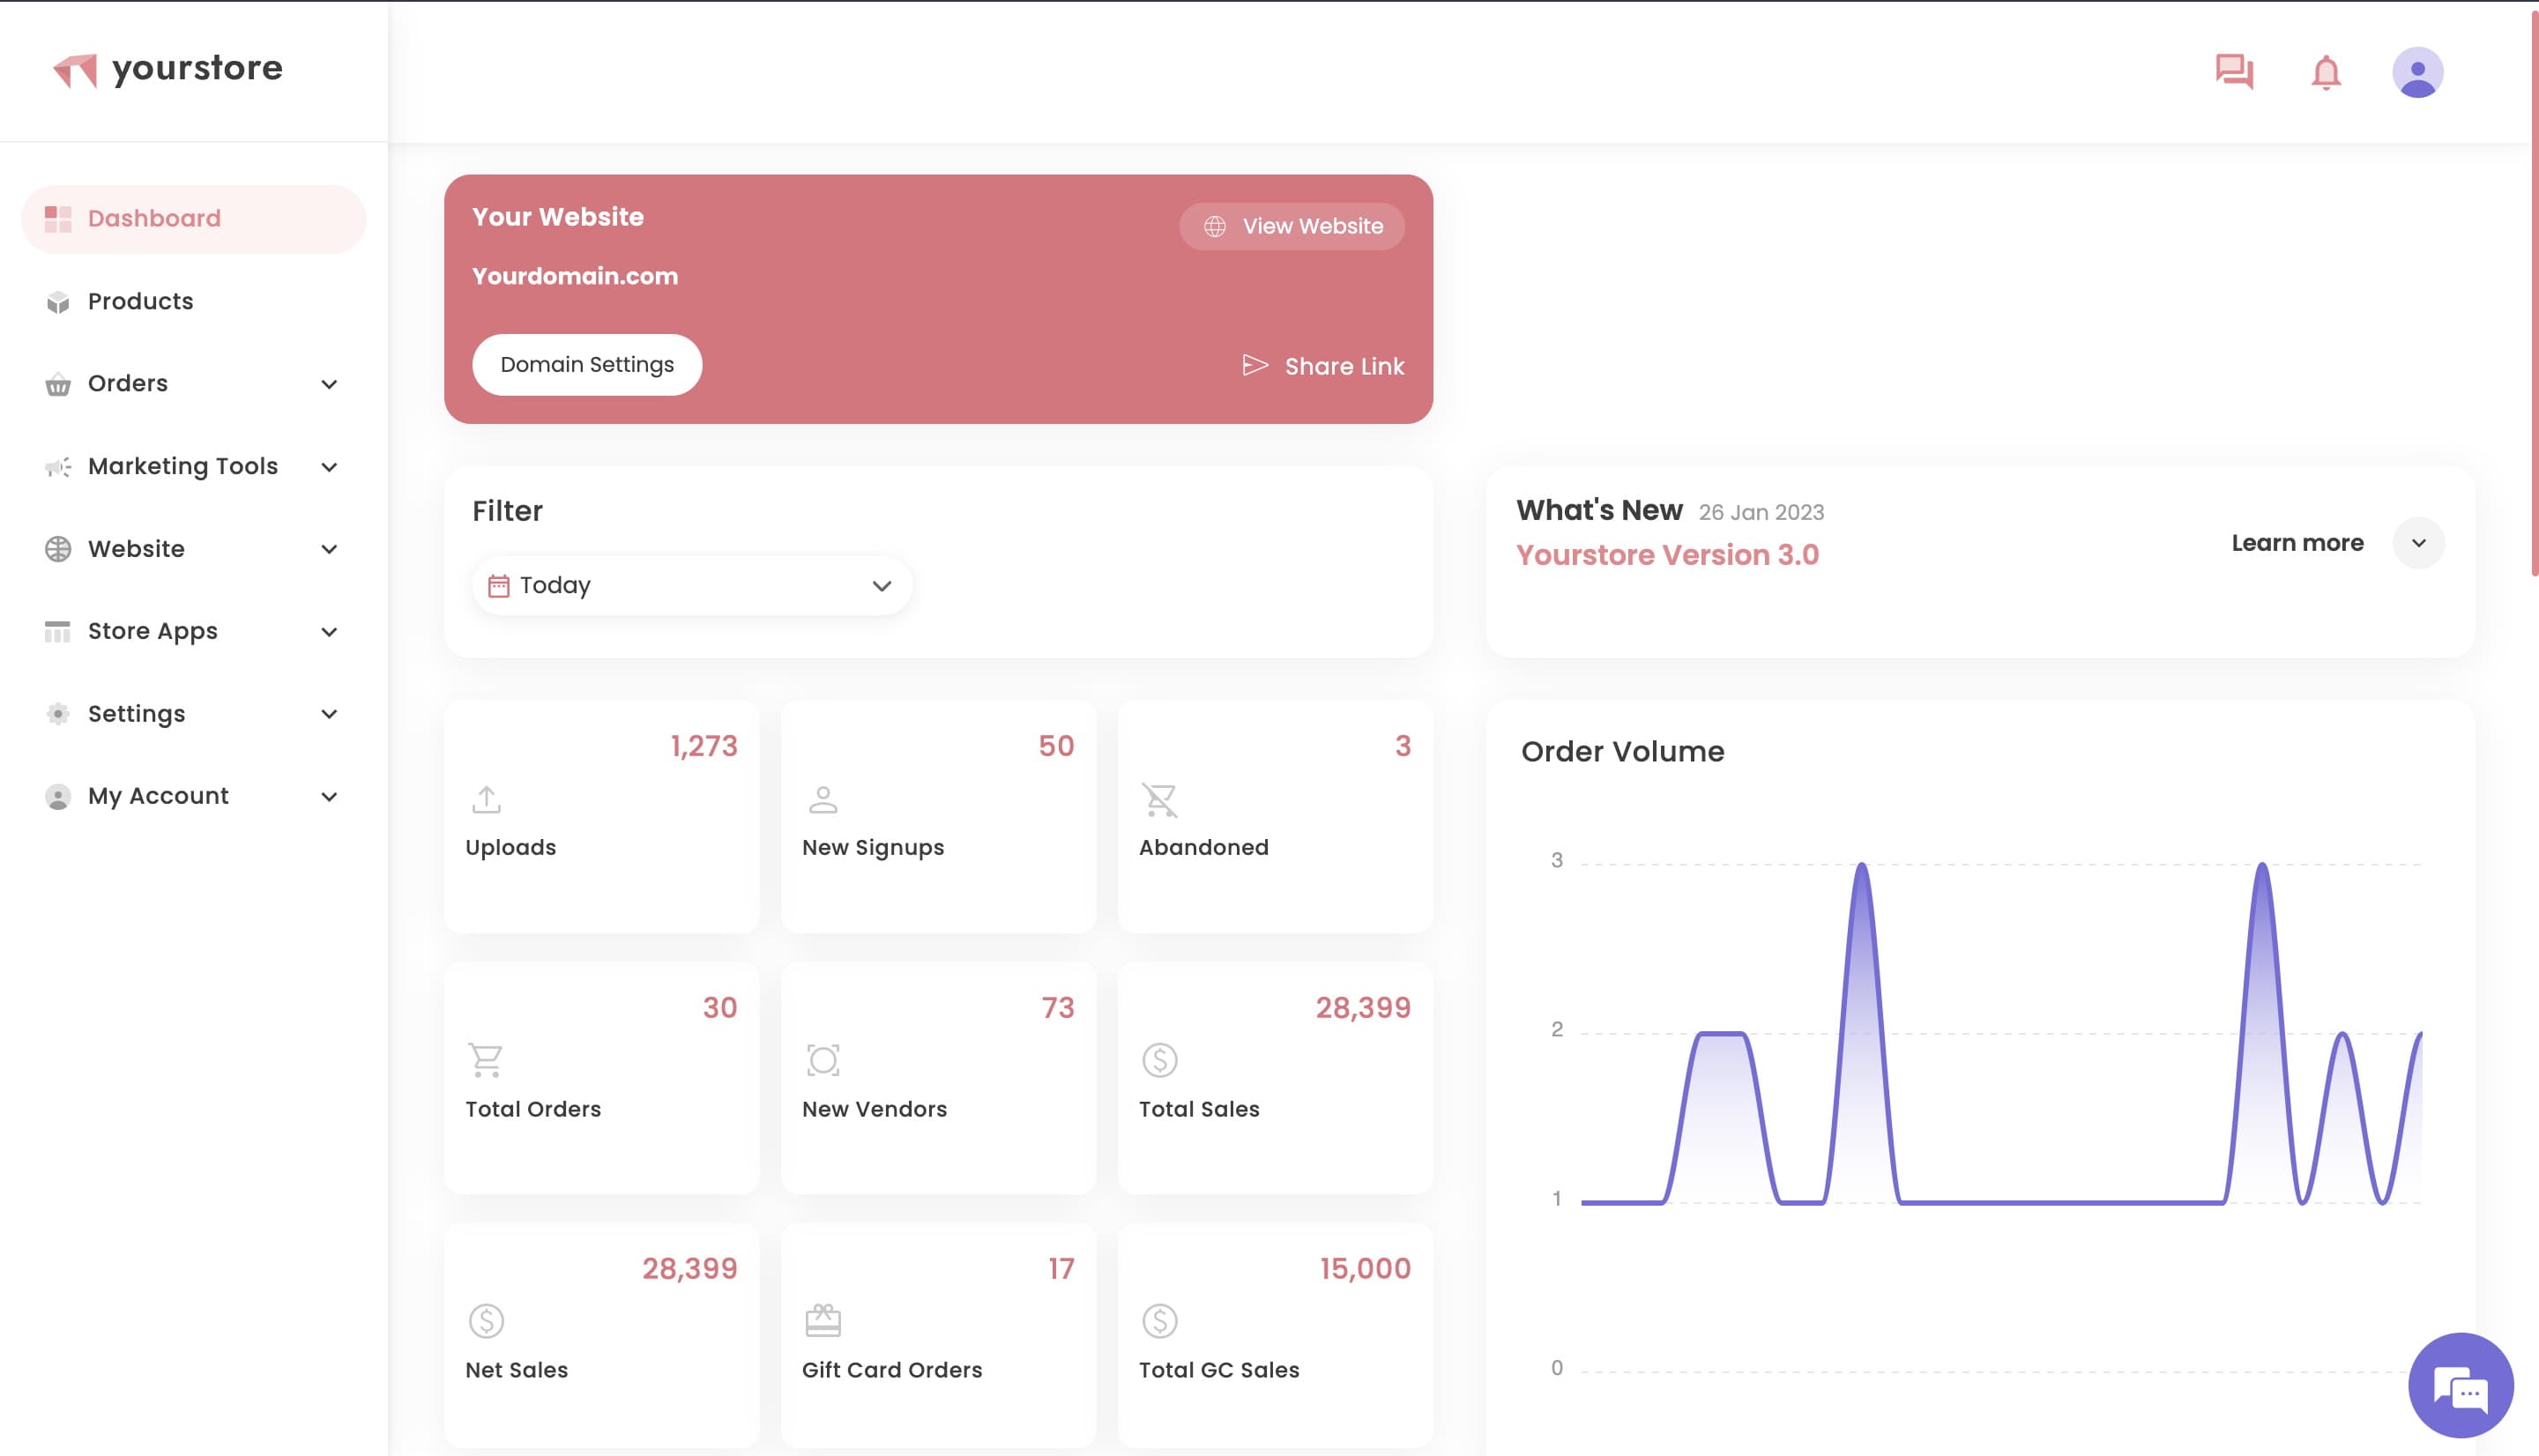Open the My Account menu item
The image size is (2539, 1456).
pos(158,795)
